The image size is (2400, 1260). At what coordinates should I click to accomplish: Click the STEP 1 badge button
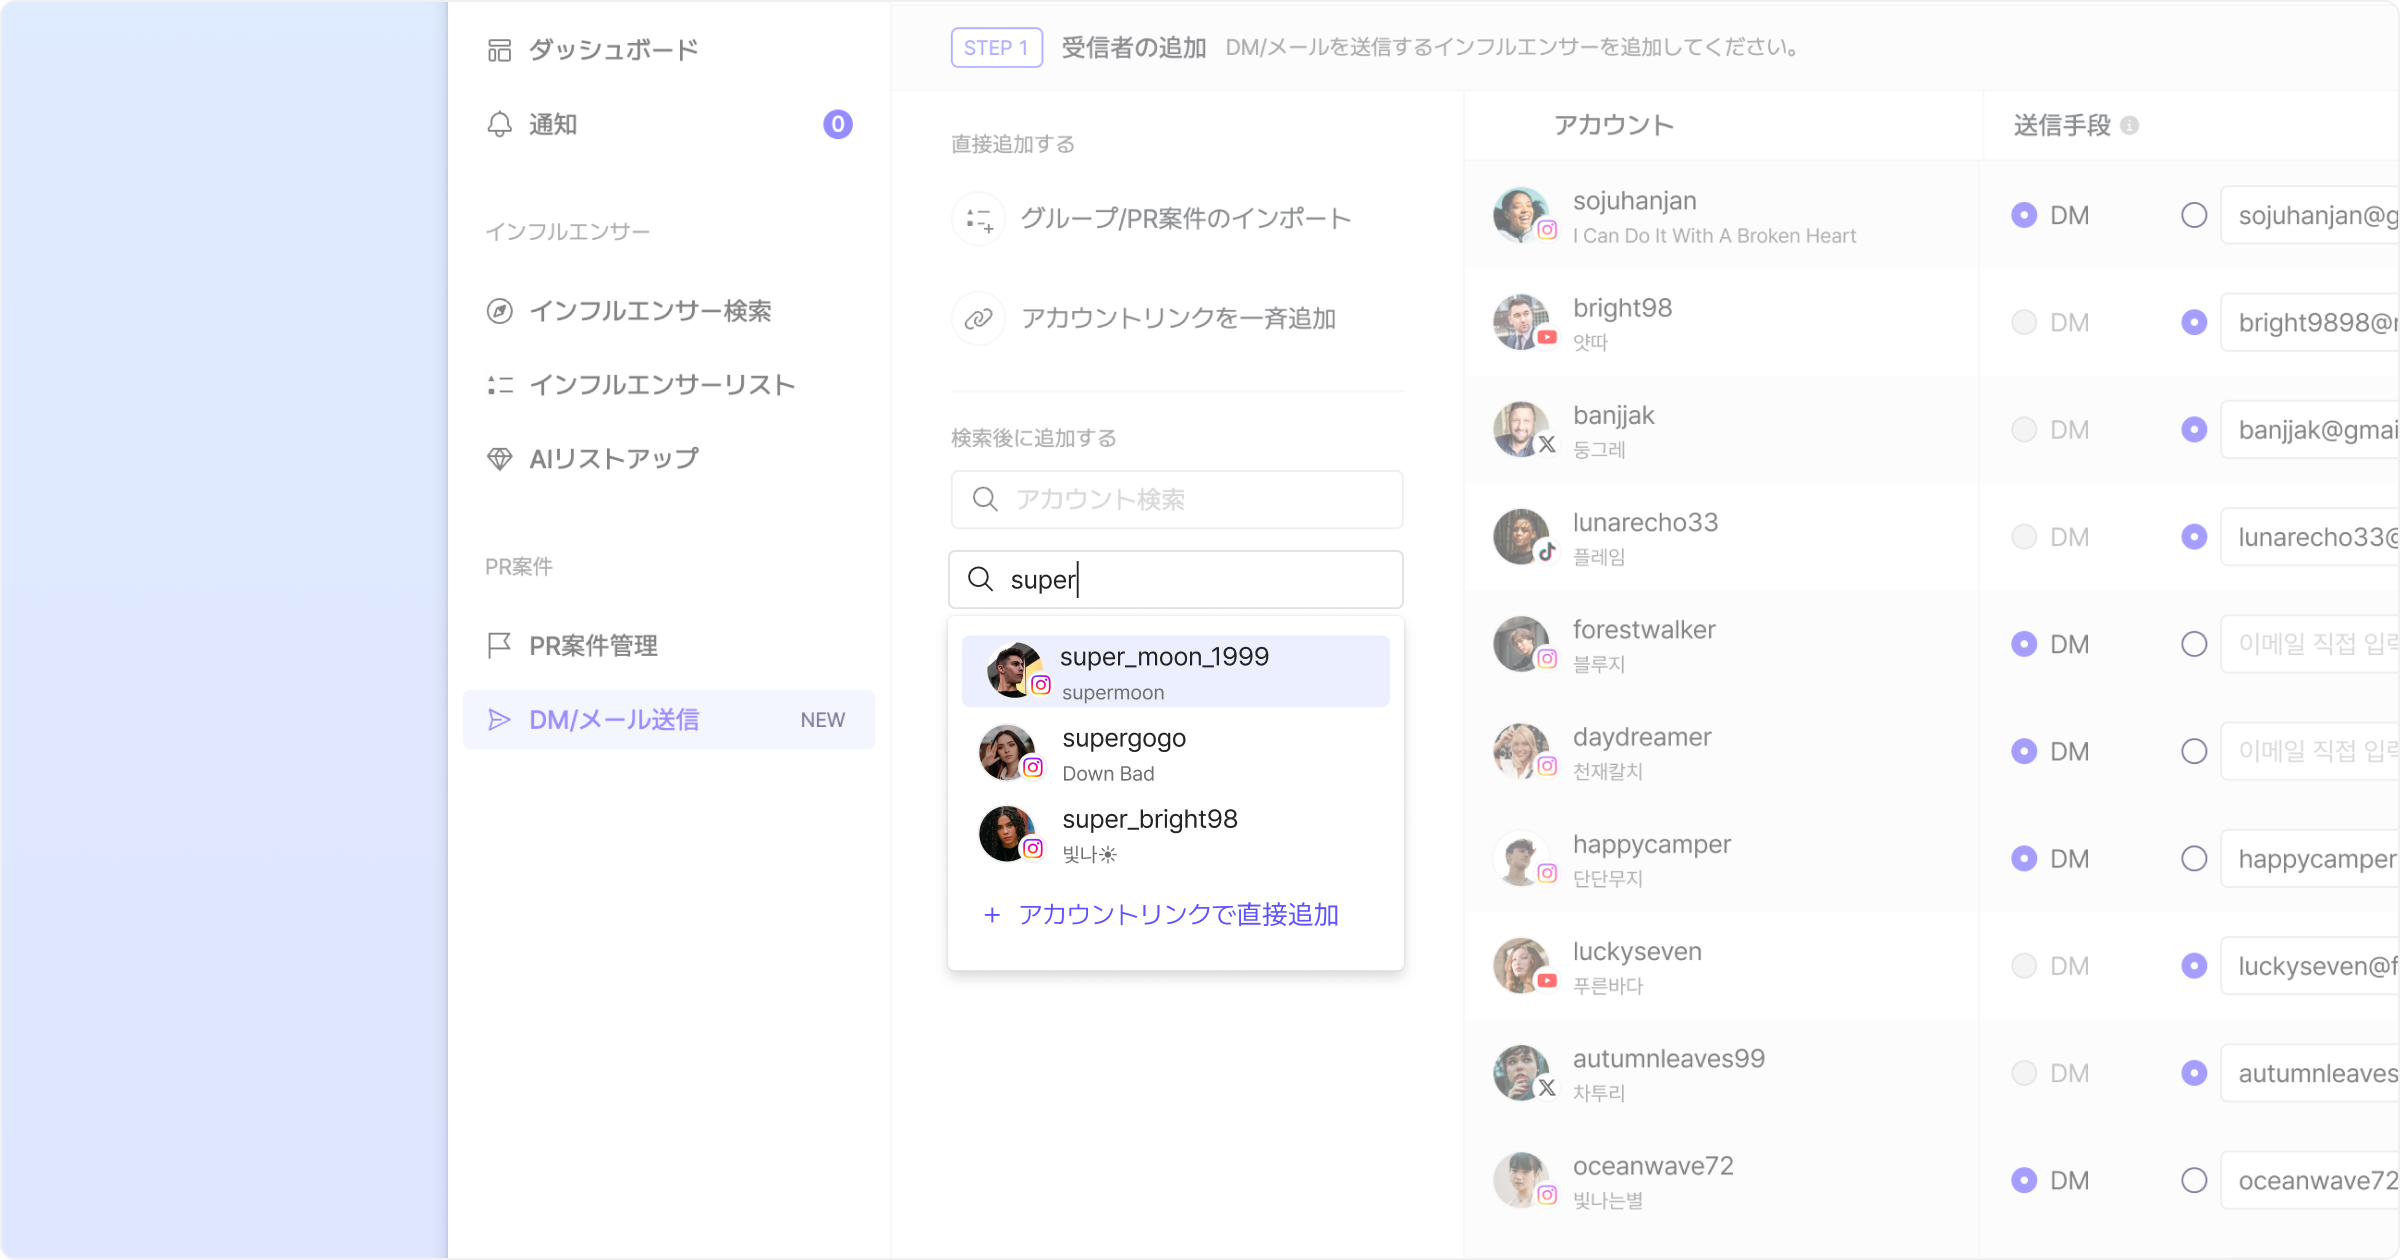996,48
